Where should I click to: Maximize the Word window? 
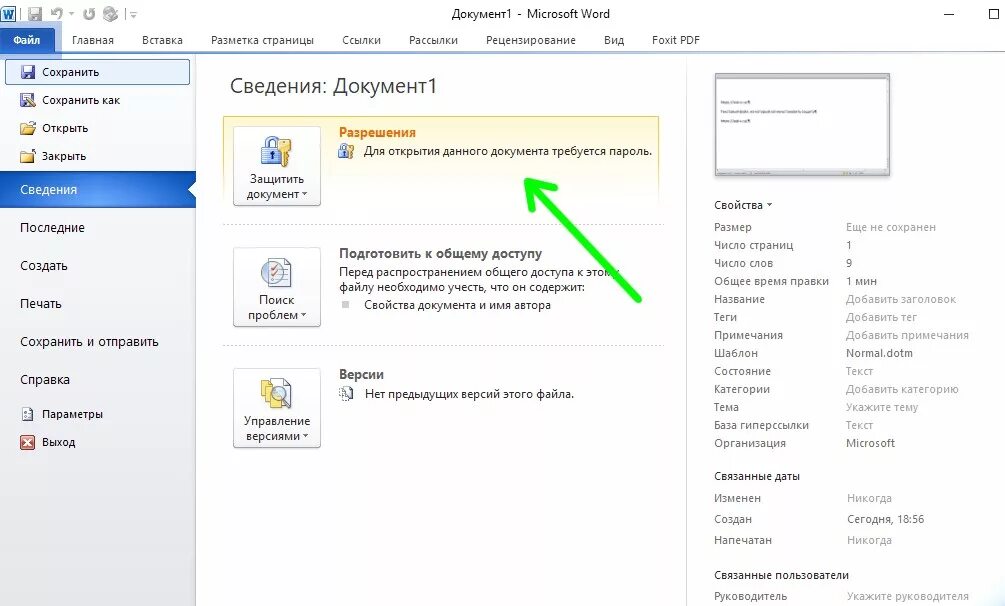(x=994, y=14)
